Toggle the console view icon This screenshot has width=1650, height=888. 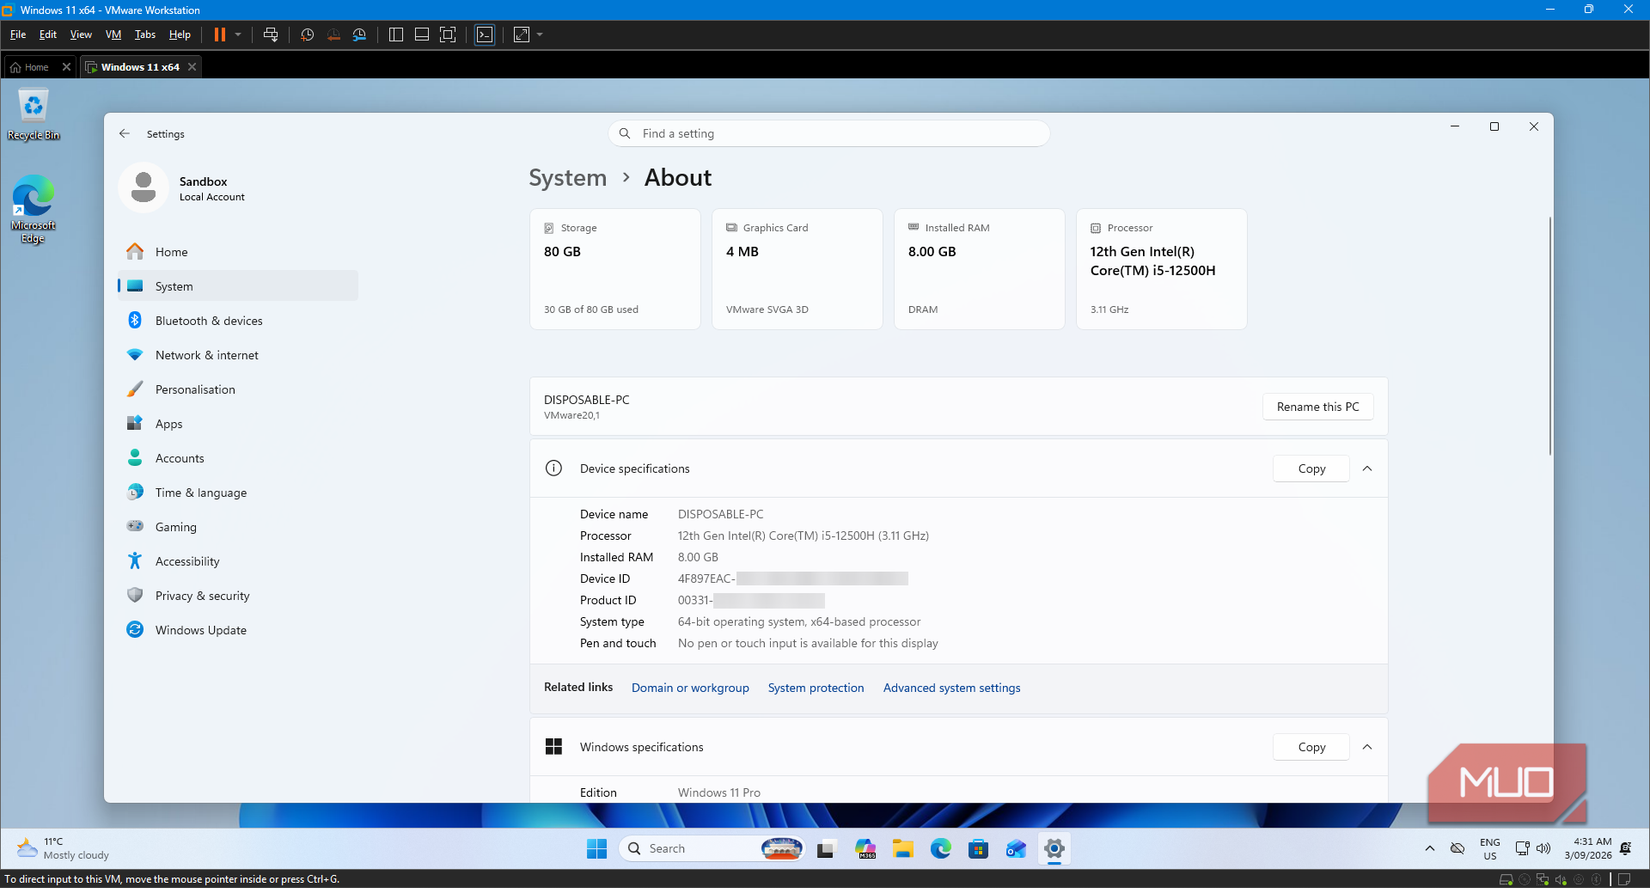[x=485, y=35]
